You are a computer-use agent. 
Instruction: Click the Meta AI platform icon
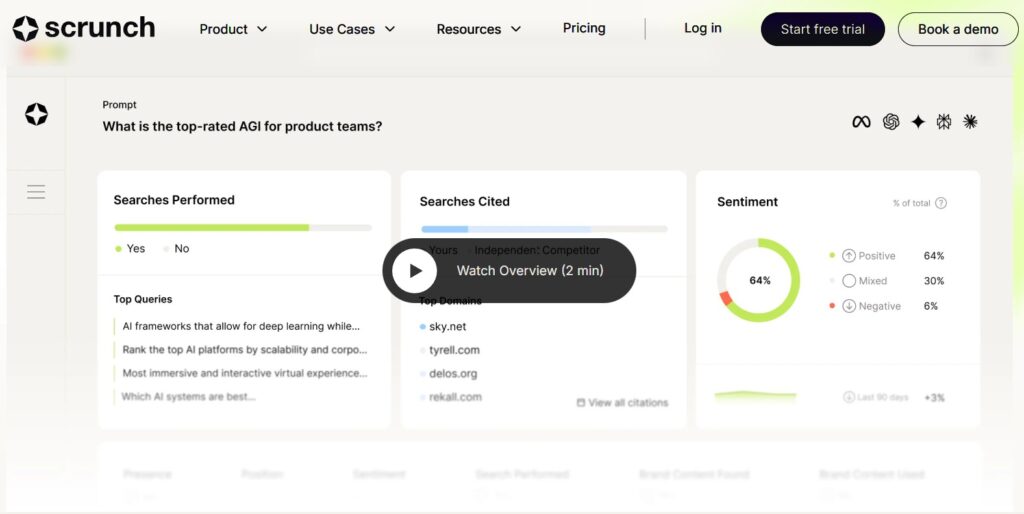tap(861, 122)
